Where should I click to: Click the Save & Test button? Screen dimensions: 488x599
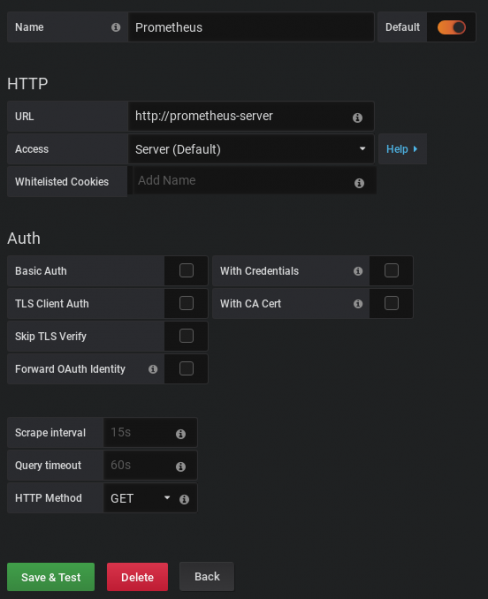(51, 577)
